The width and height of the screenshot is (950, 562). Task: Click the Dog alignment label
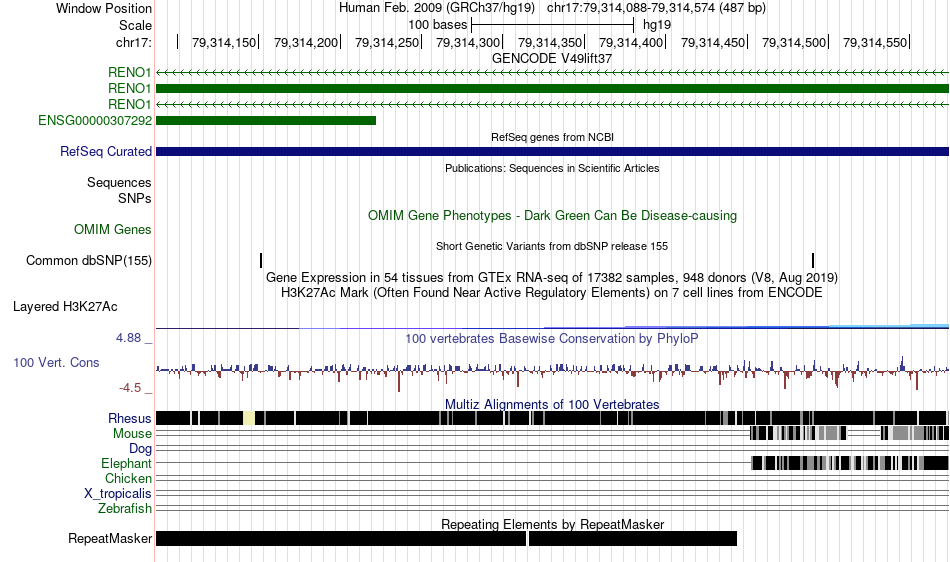[141, 449]
